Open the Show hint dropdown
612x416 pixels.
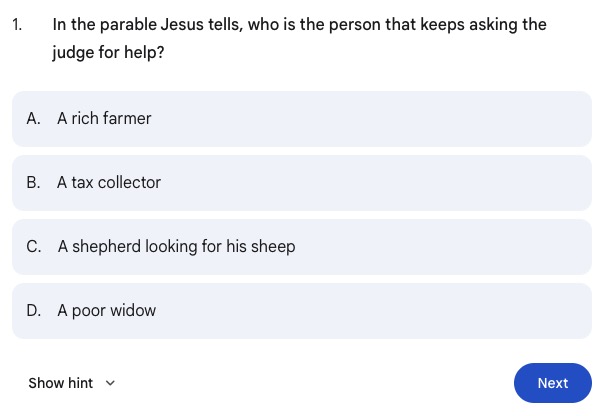(x=72, y=383)
